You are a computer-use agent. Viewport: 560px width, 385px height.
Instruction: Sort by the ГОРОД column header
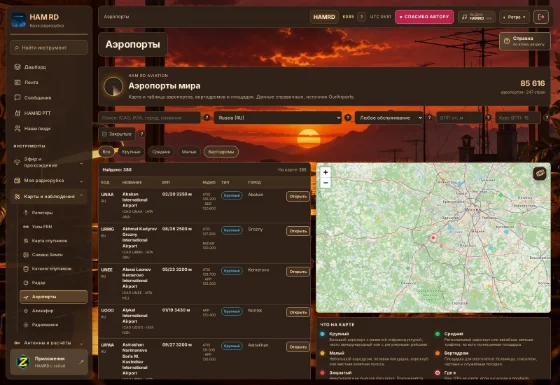click(254, 182)
